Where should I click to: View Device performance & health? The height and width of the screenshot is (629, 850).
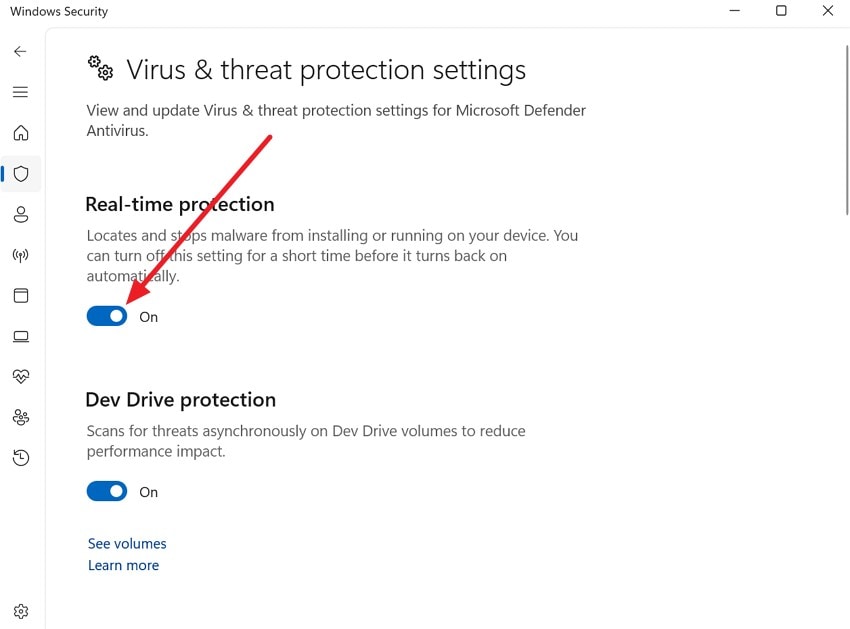pyautogui.click(x=20, y=376)
